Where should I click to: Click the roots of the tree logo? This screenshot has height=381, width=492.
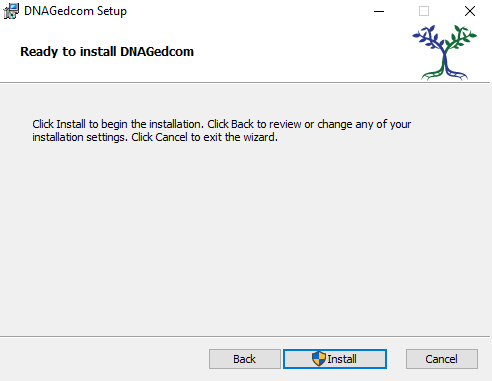point(445,74)
